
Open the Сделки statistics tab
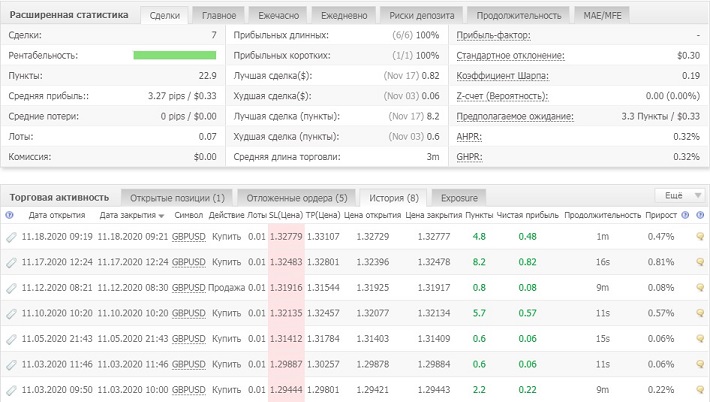[164, 15]
